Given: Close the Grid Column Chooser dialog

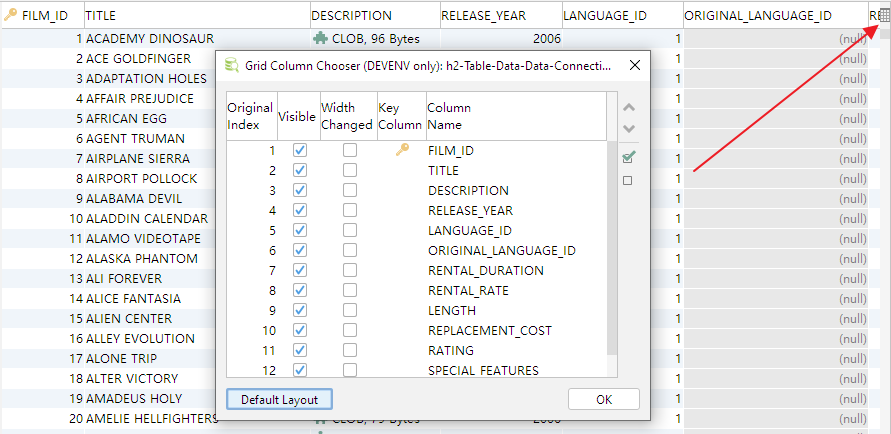Looking at the screenshot, I should (x=634, y=65).
